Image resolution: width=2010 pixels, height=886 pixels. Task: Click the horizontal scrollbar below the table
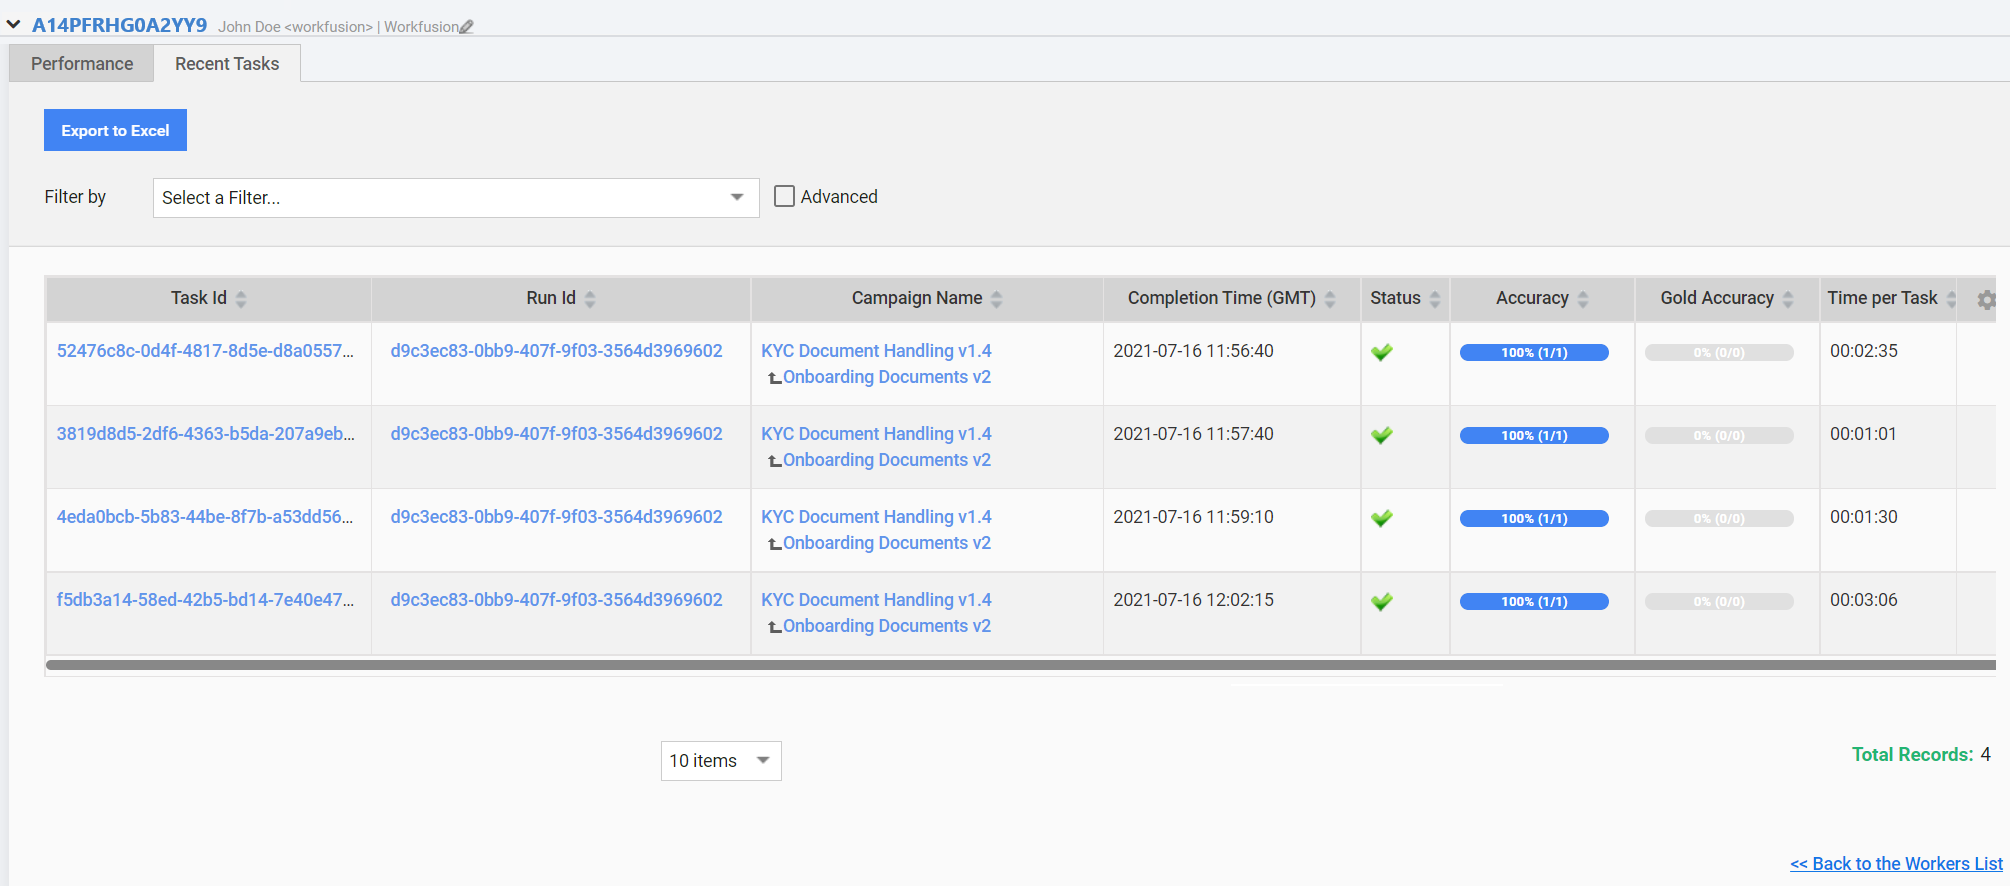[1021, 665]
